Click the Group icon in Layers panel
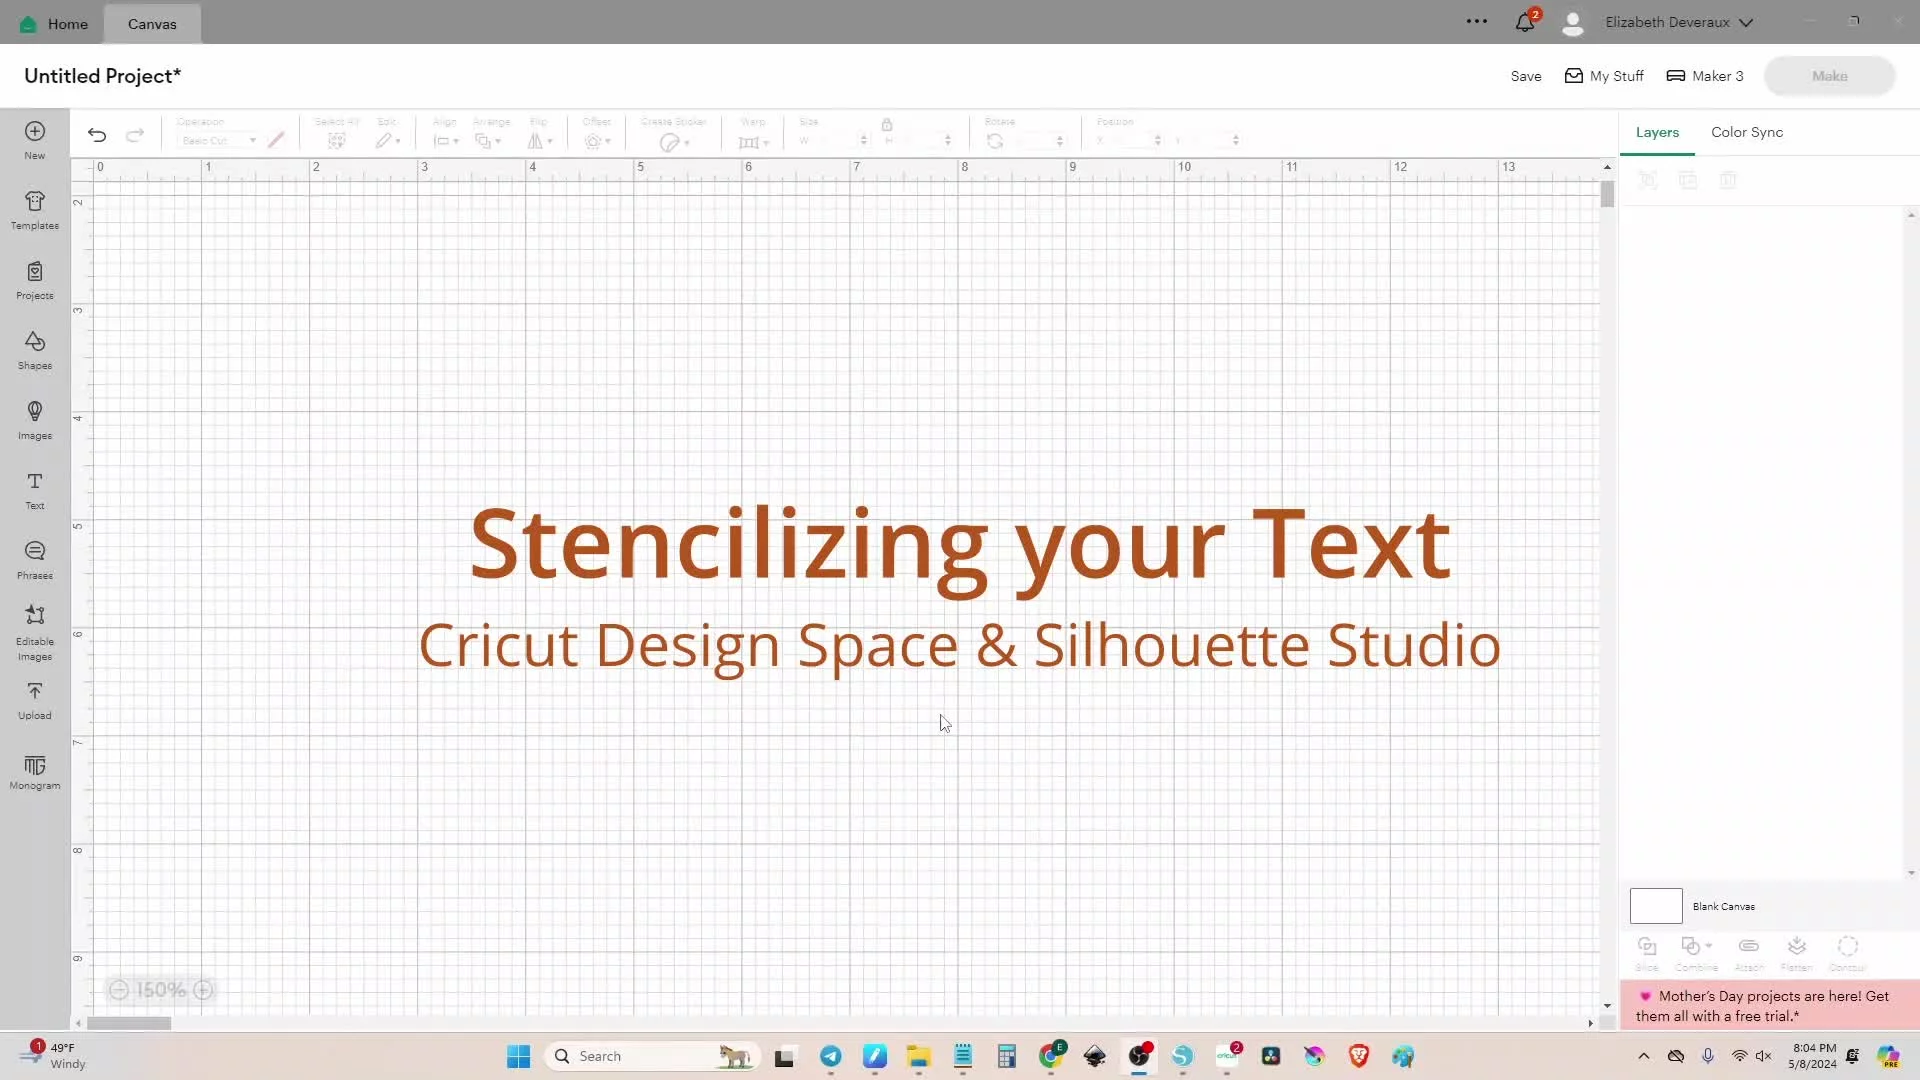1920x1080 pixels. [x=1648, y=180]
